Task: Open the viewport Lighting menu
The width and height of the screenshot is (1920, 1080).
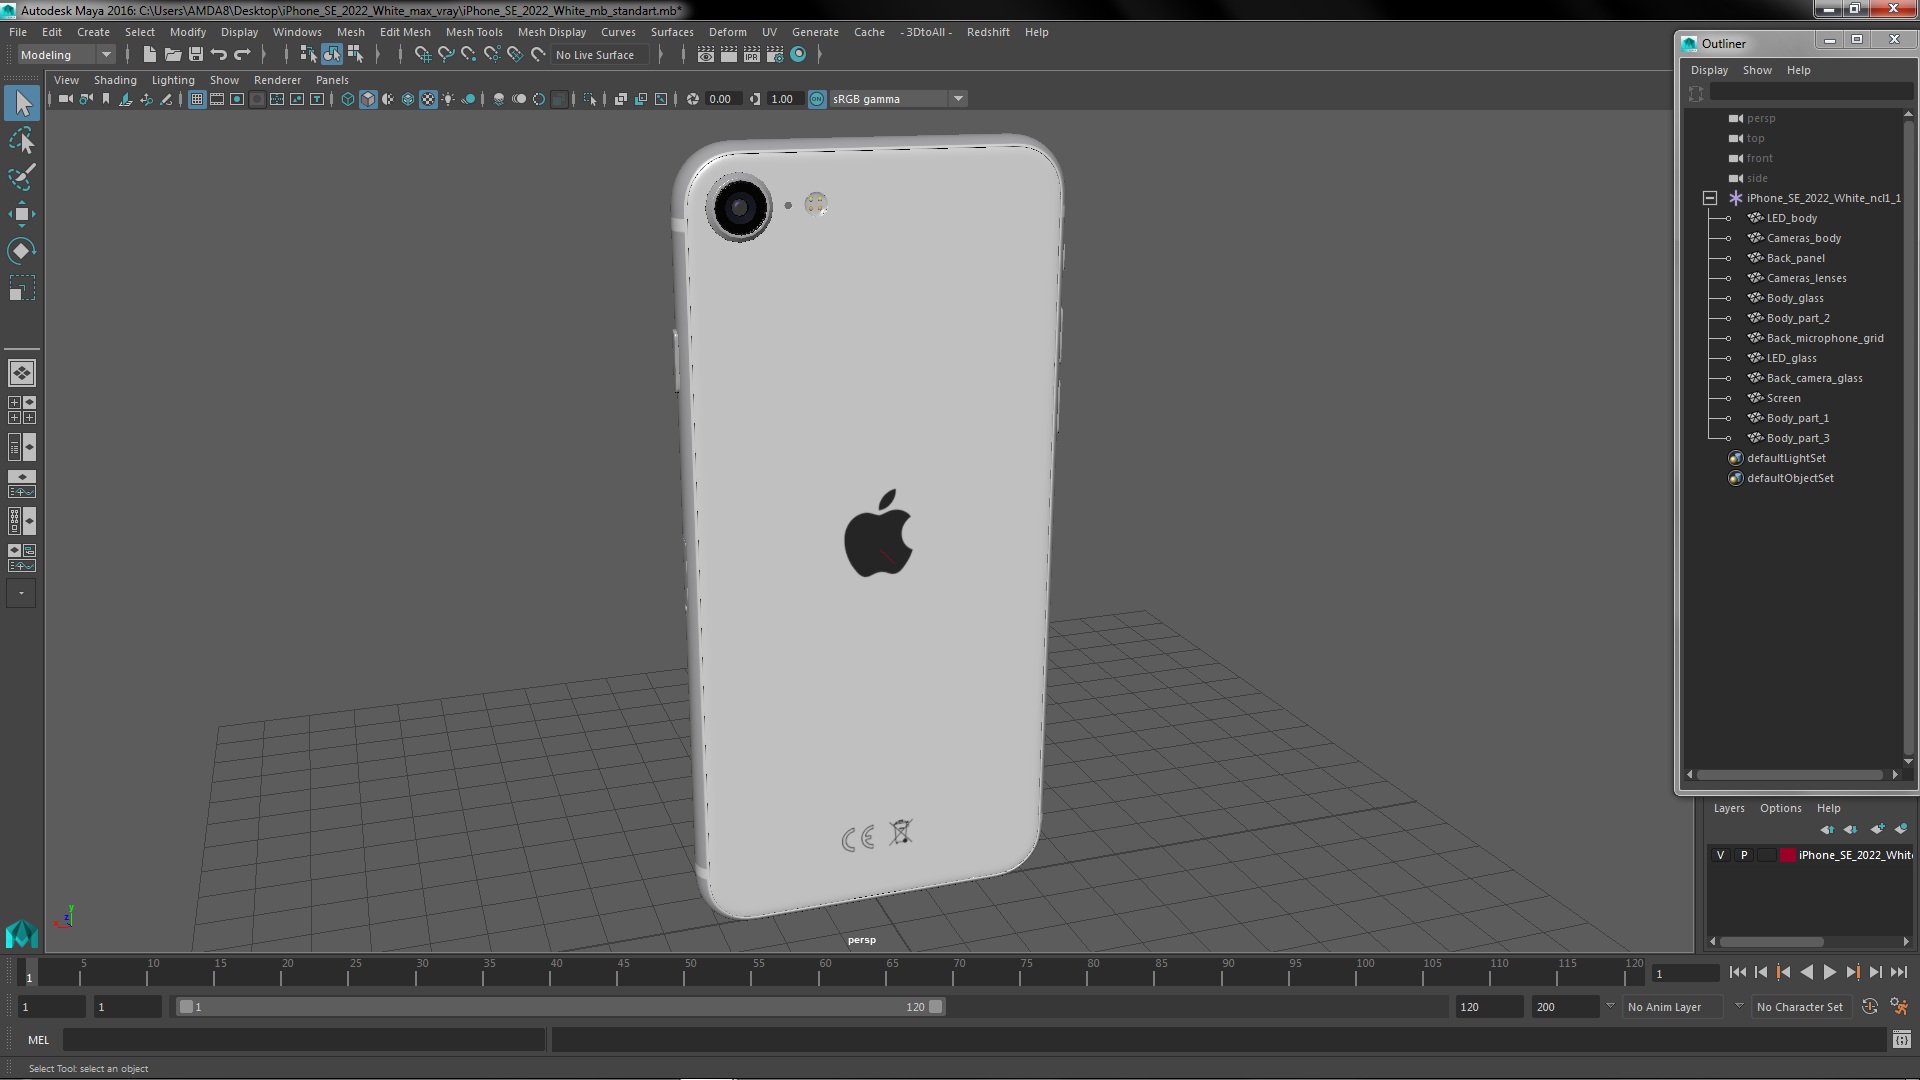Action: (x=173, y=80)
